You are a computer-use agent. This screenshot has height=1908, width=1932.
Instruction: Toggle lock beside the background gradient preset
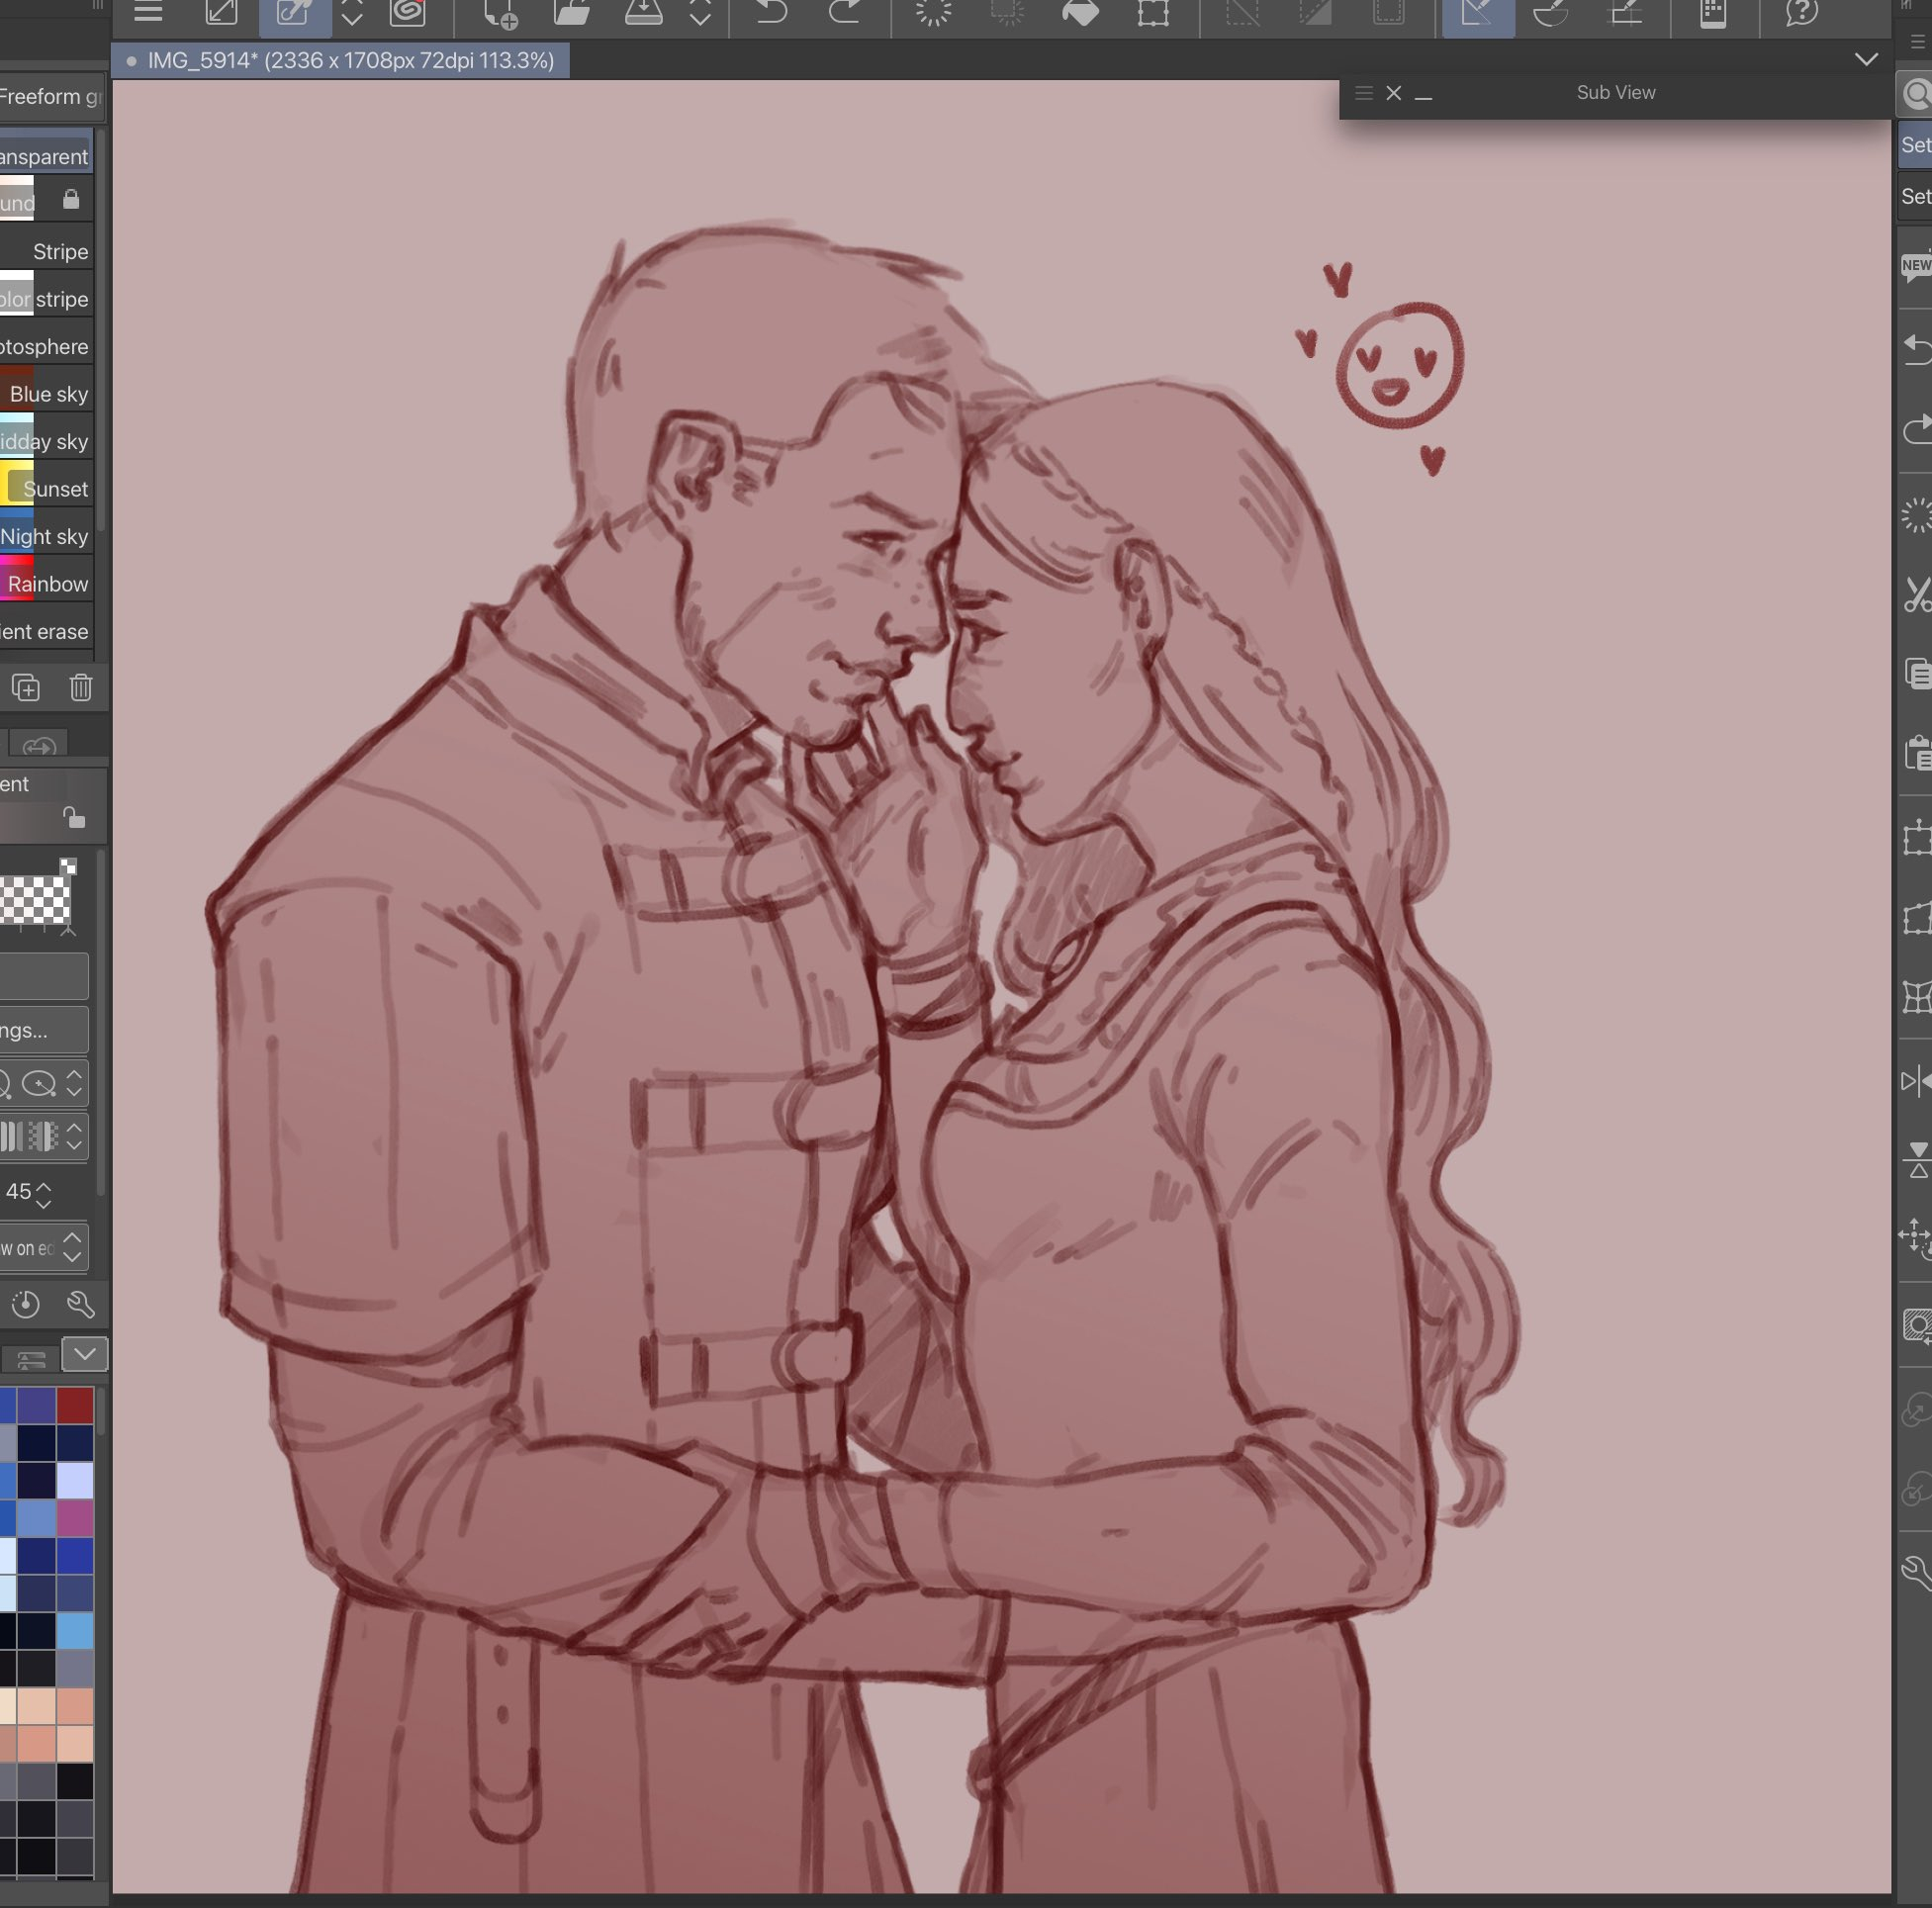click(71, 200)
